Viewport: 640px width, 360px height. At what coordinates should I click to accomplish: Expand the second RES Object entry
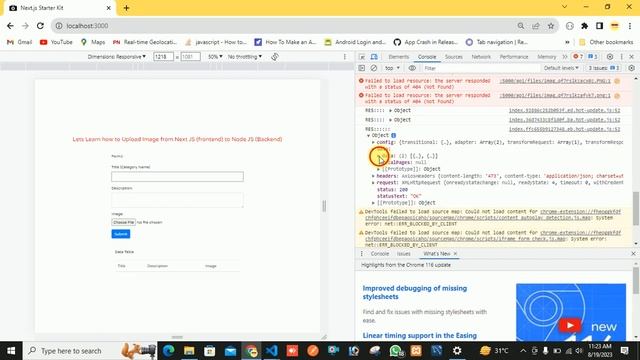click(x=390, y=120)
